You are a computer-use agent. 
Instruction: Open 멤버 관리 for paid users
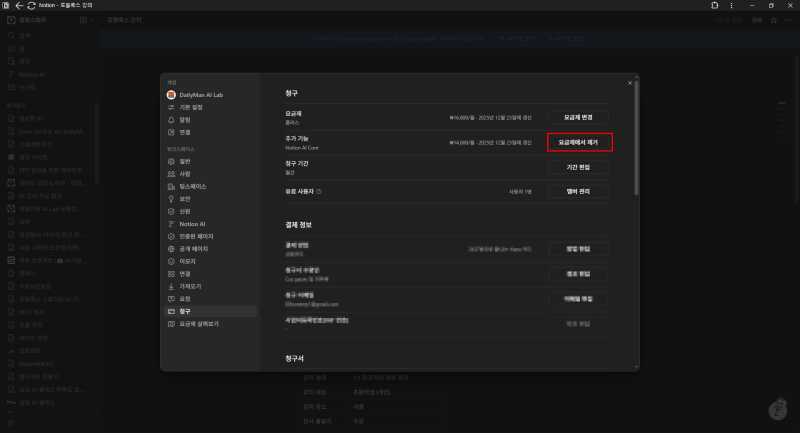[578, 191]
